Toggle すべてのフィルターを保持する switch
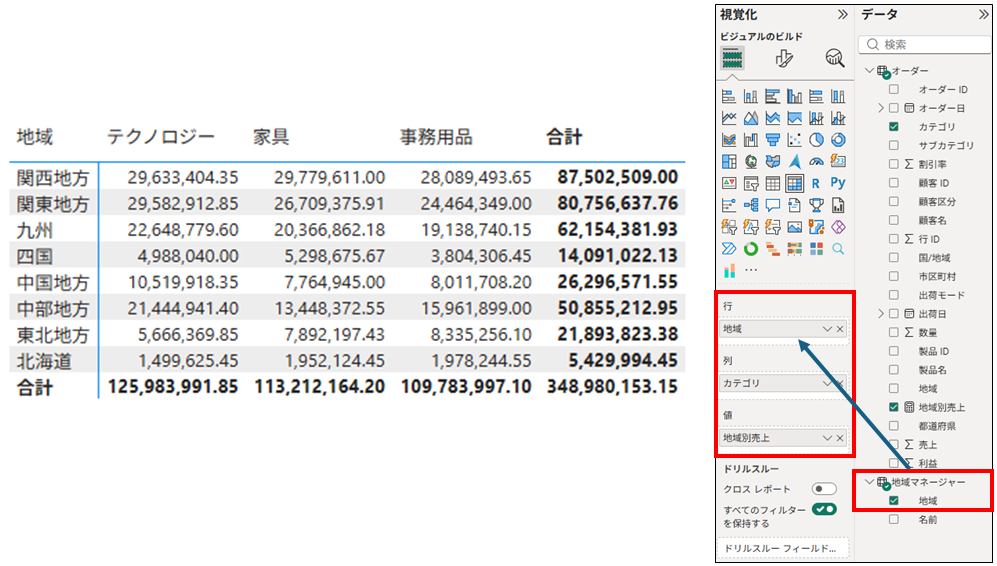 (824, 510)
